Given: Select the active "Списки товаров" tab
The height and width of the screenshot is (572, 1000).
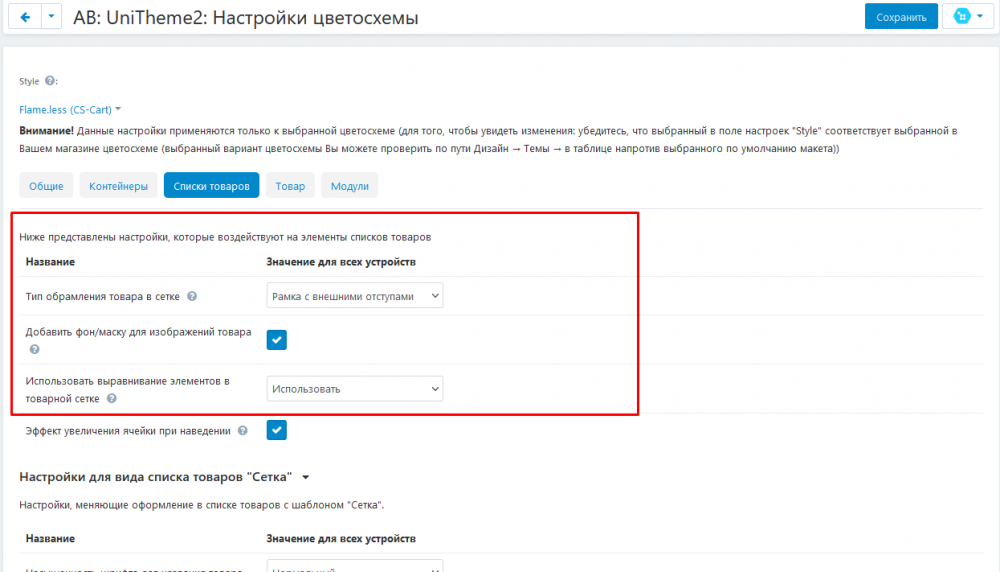Looking at the screenshot, I should [211, 186].
